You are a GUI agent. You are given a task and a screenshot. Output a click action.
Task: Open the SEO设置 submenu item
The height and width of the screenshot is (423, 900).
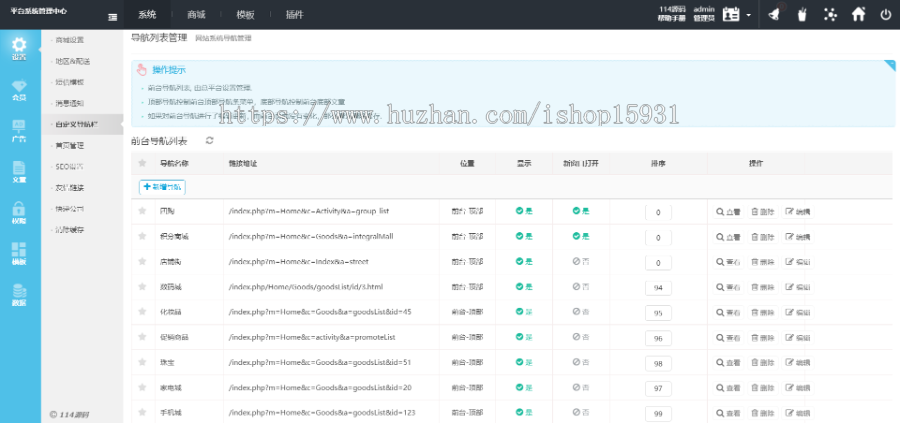pyautogui.click(x=69, y=166)
